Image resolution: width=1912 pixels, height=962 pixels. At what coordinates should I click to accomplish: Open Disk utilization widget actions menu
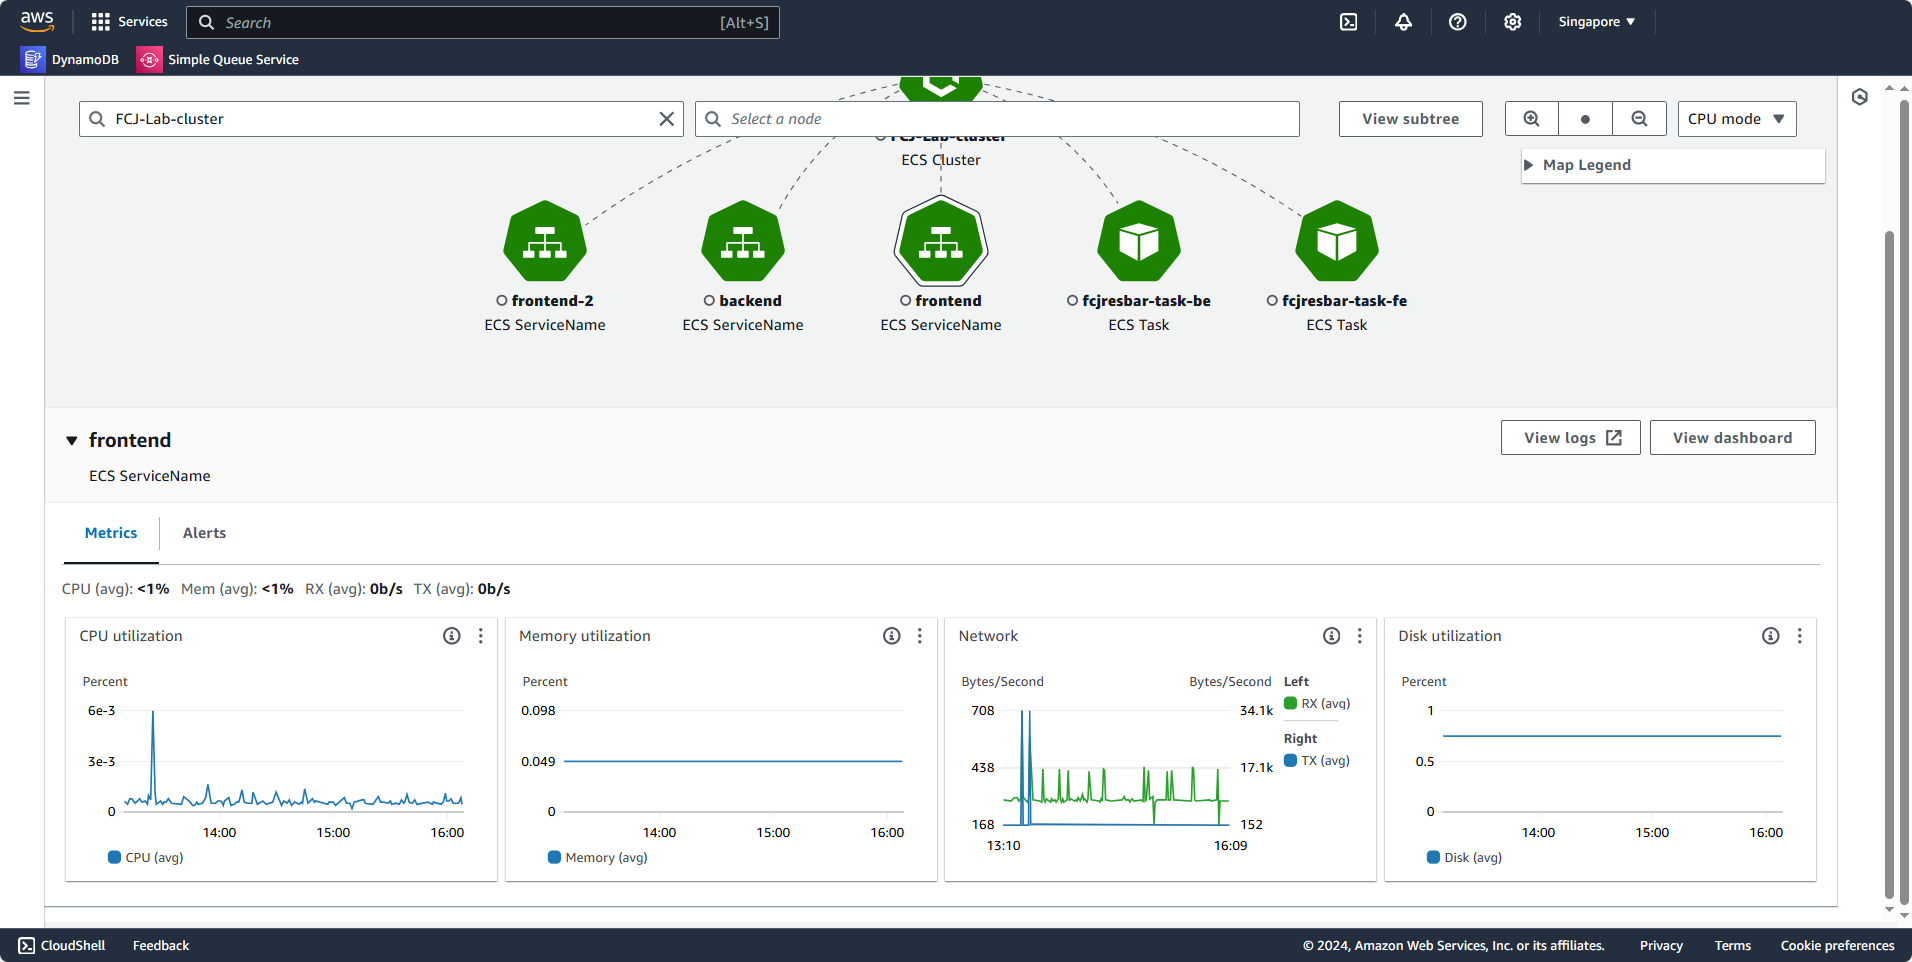point(1800,636)
